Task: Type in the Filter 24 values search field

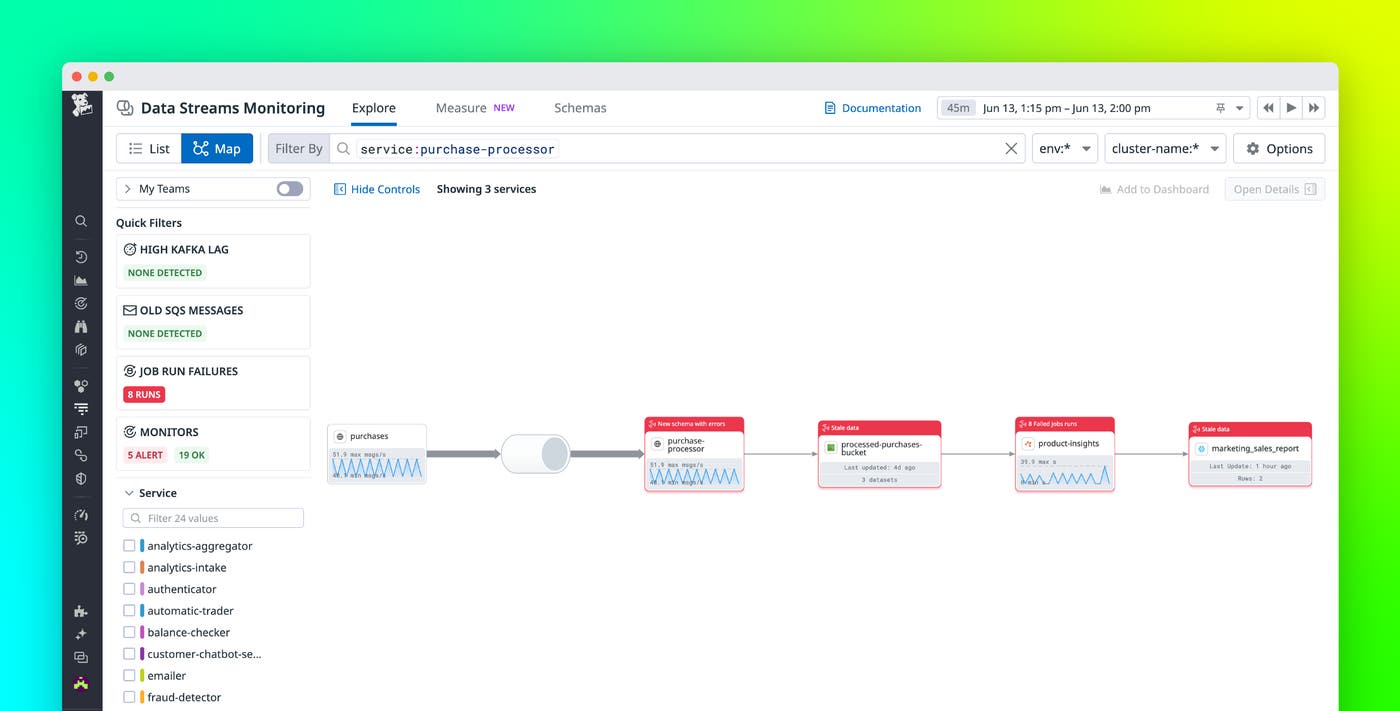Action: coord(213,517)
